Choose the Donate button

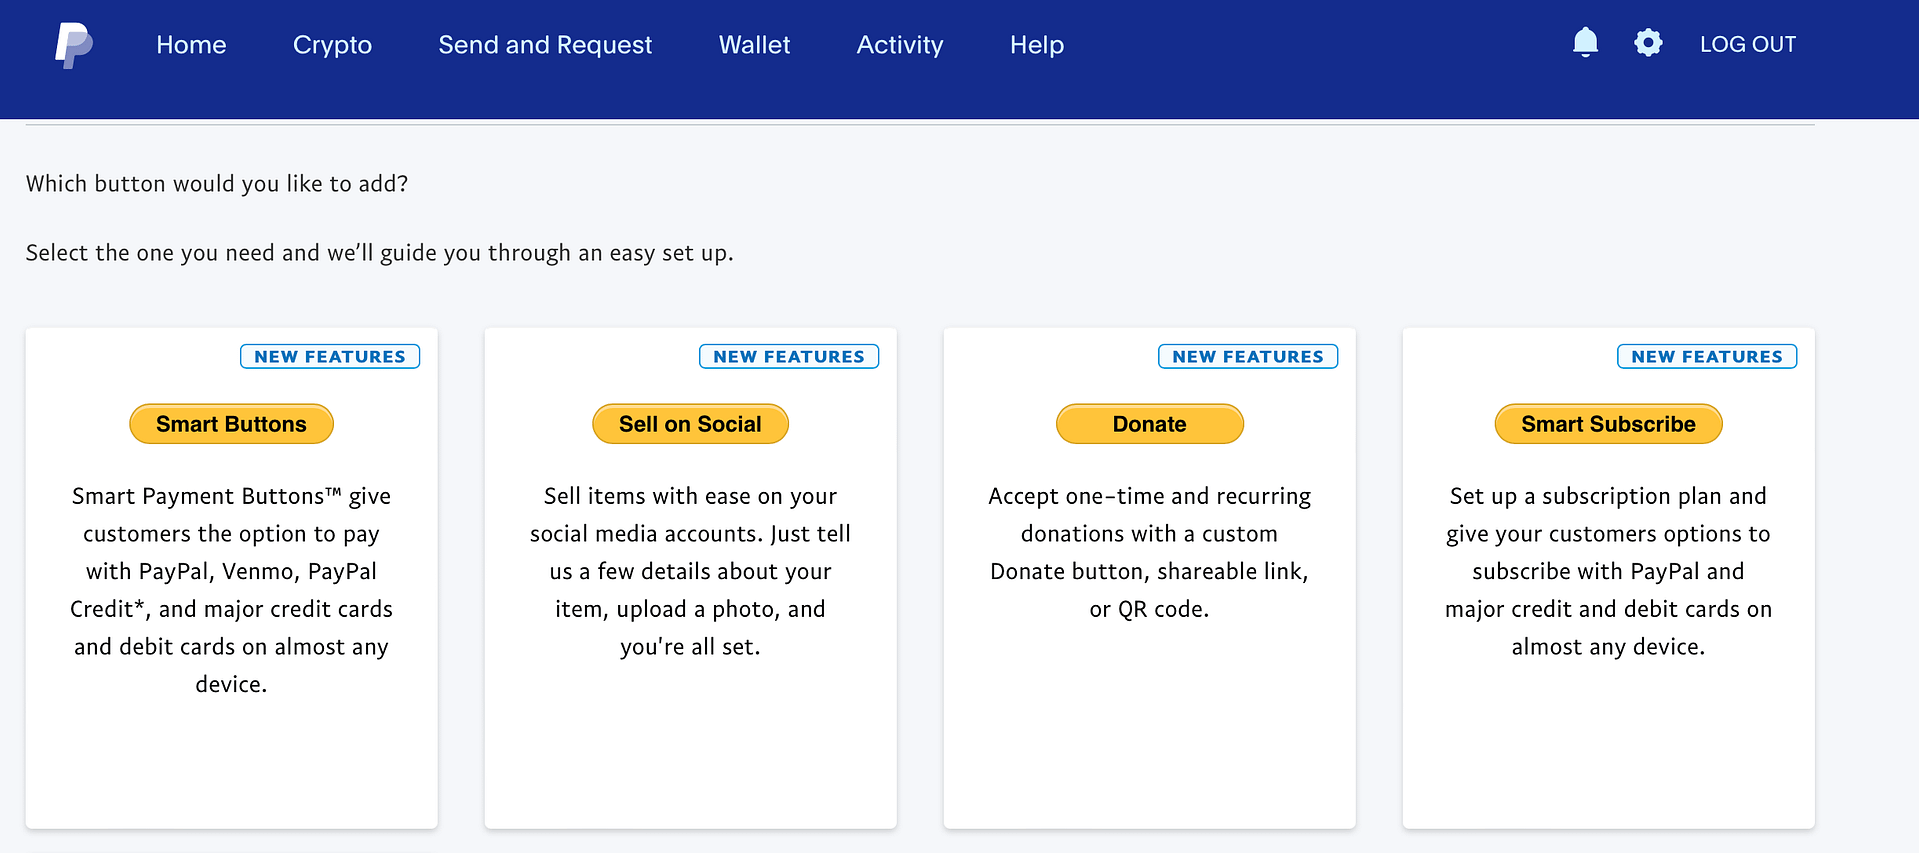1150,424
